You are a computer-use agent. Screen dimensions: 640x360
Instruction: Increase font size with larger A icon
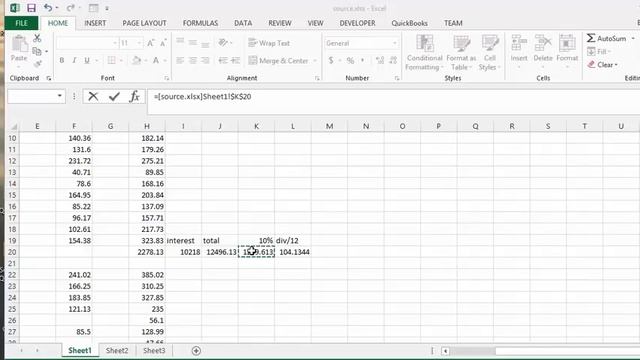click(150, 43)
